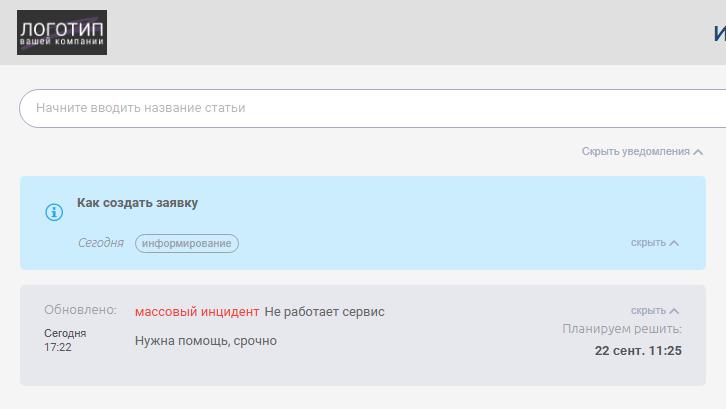Select the Нужна помощь, срочно description text
Viewport: 726px width, 409px height.
(206, 341)
